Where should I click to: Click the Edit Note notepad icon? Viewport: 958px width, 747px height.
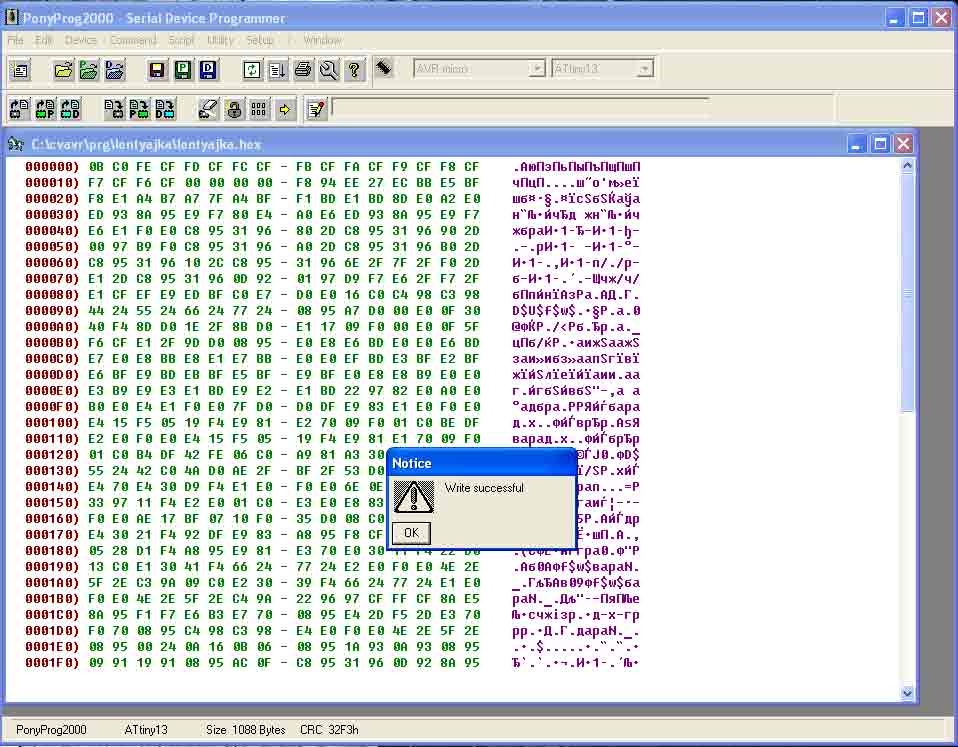click(x=316, y=109)
